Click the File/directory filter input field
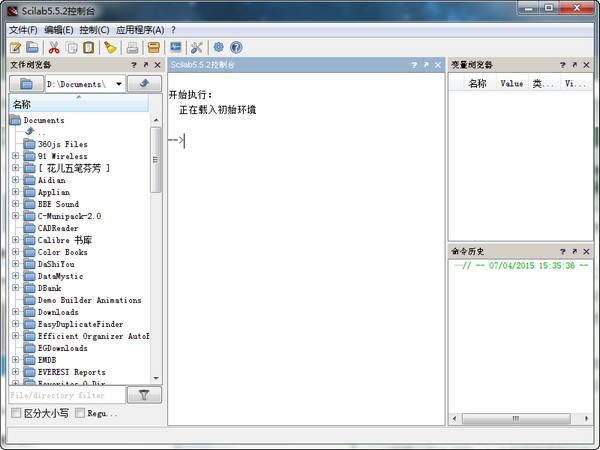Image resolution: width=600 pixels, height=450 pixels. tap(67, 395)
